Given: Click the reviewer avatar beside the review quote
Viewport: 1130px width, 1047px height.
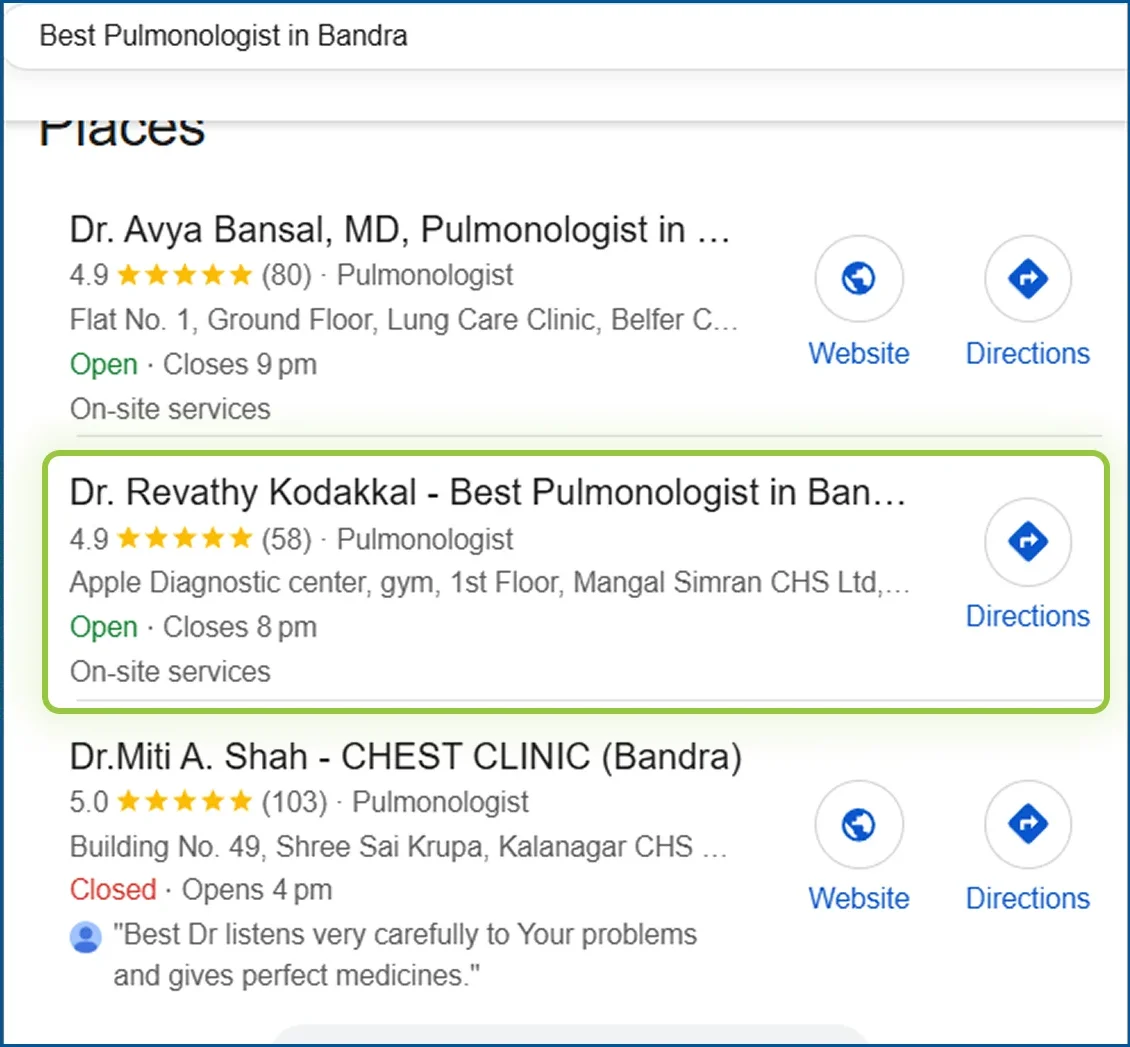Looking at the screenshot, I should (86, 937).
